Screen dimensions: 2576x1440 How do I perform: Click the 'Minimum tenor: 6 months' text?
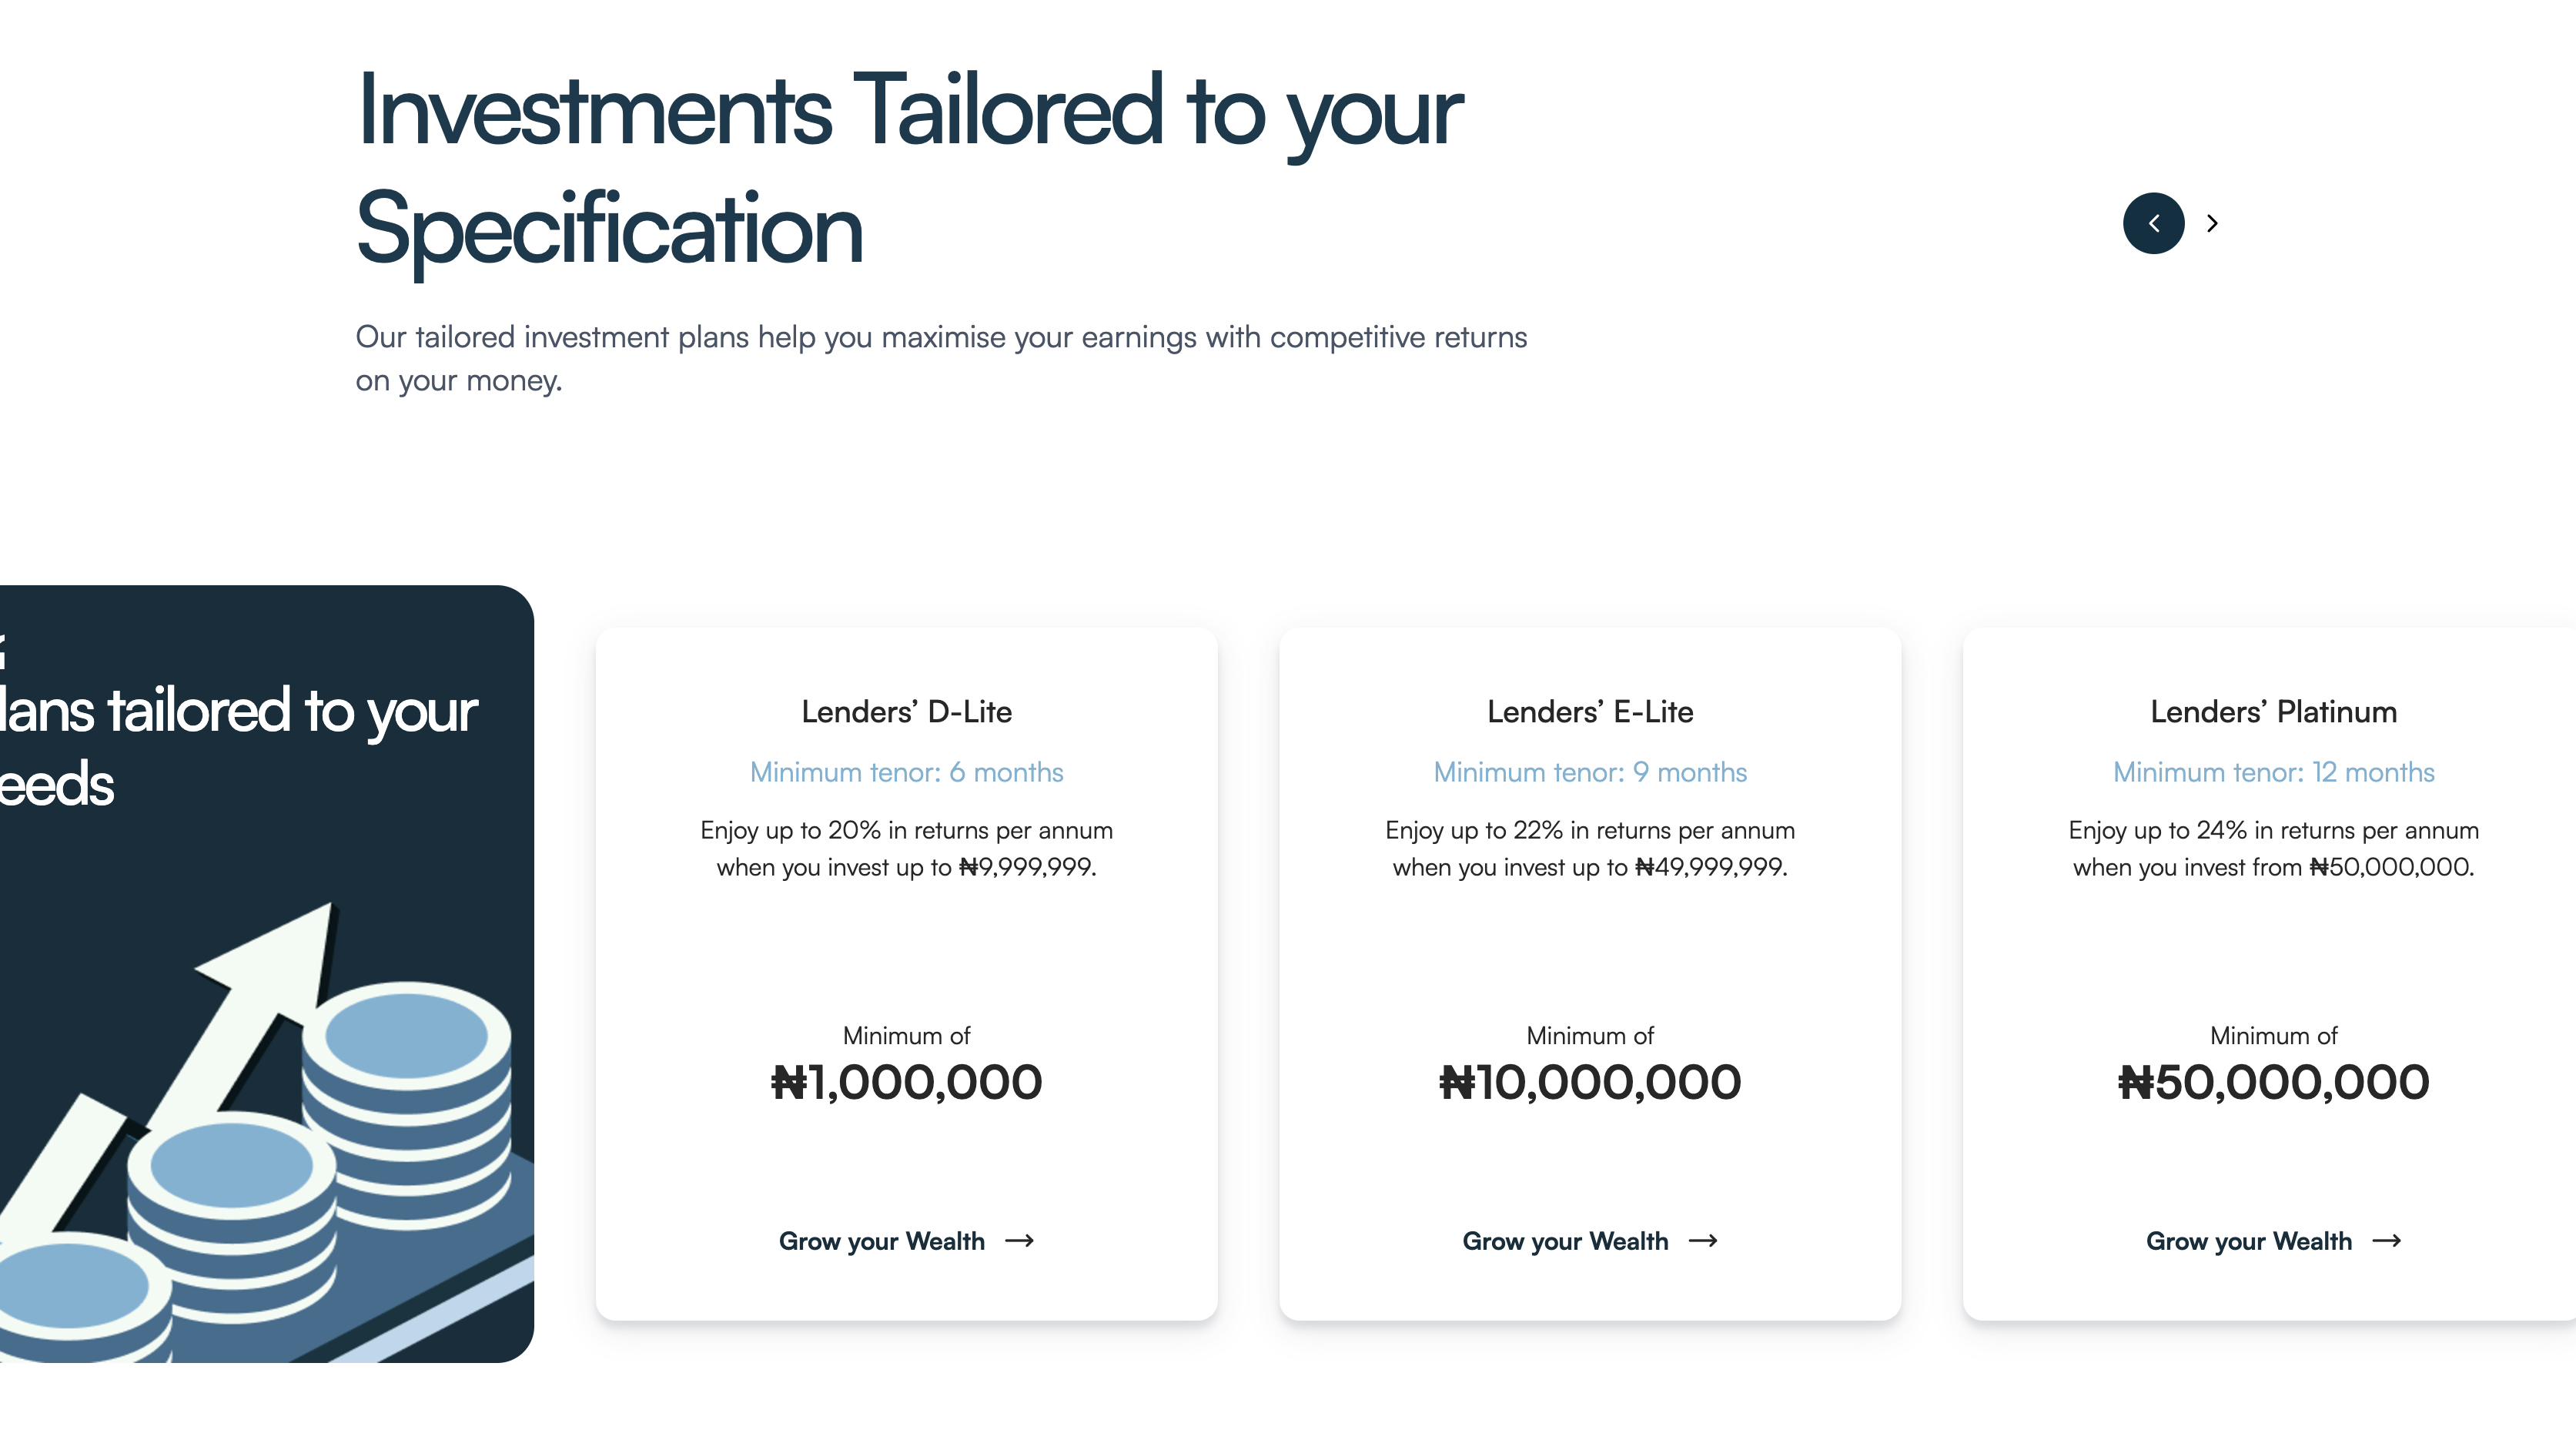point(906,772)
